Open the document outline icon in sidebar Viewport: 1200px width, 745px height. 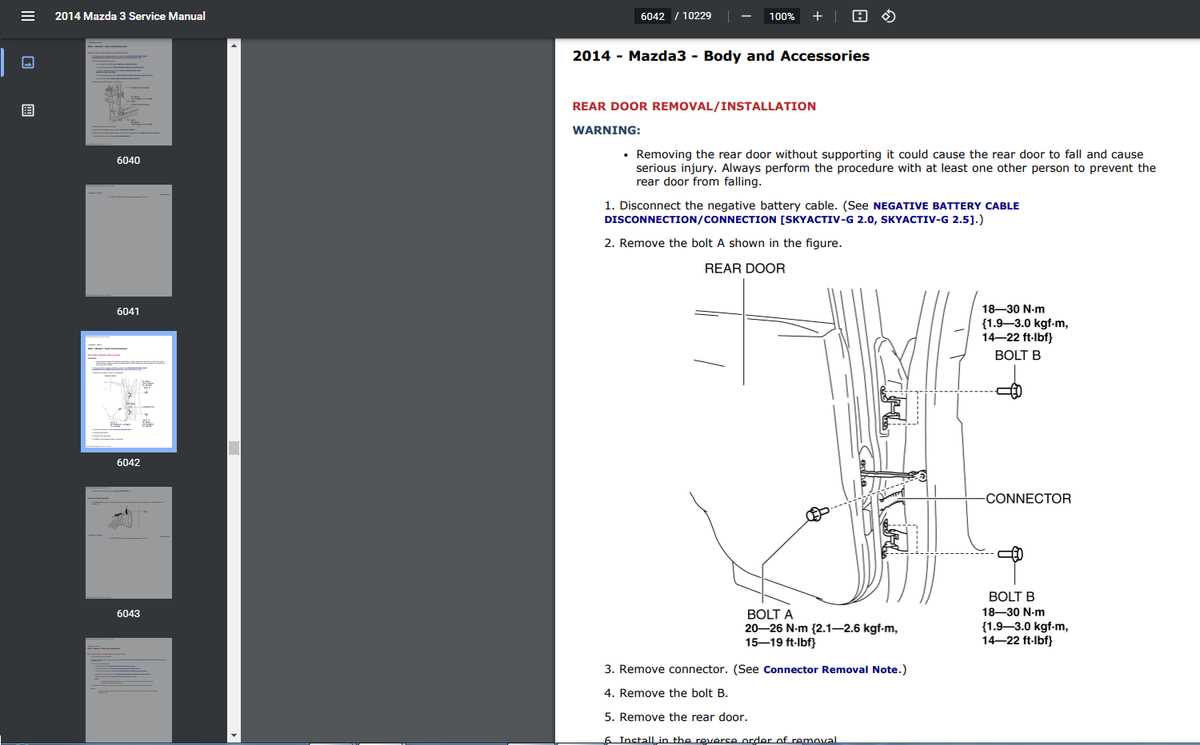click(x=28, y=110)
